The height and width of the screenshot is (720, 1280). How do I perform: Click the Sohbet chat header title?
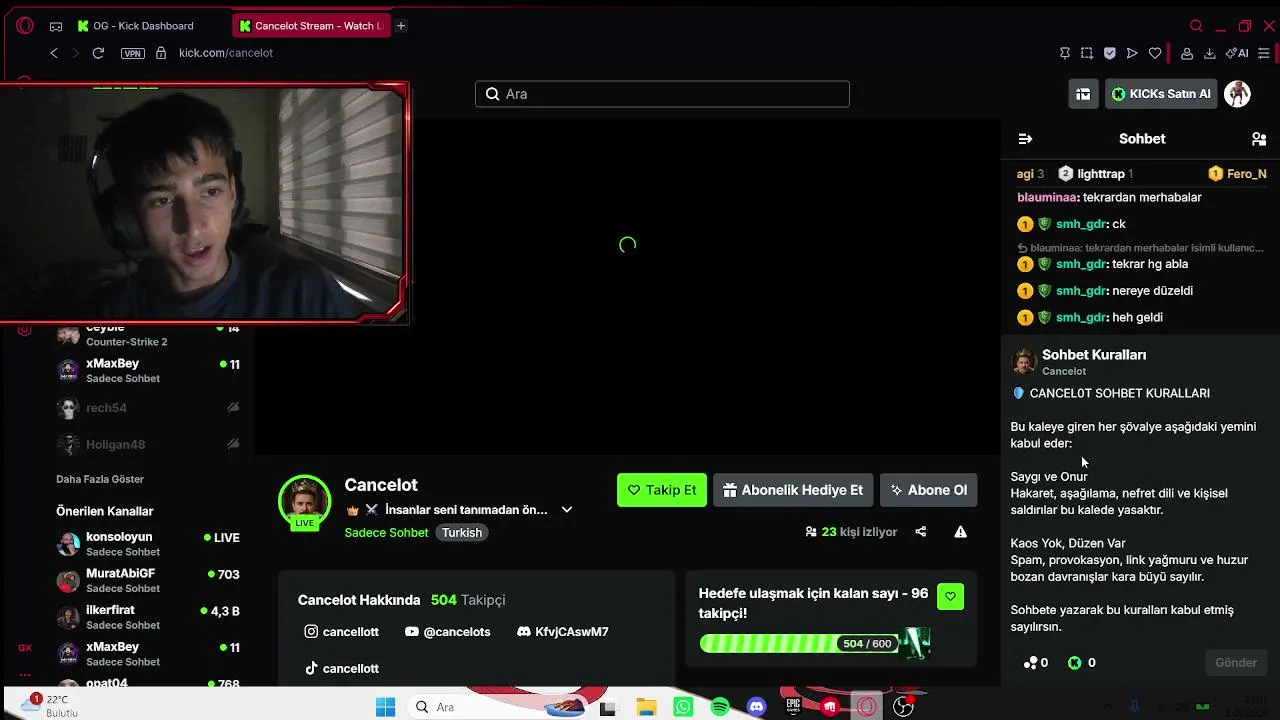pyautogui.click(x=1142, y=139)
